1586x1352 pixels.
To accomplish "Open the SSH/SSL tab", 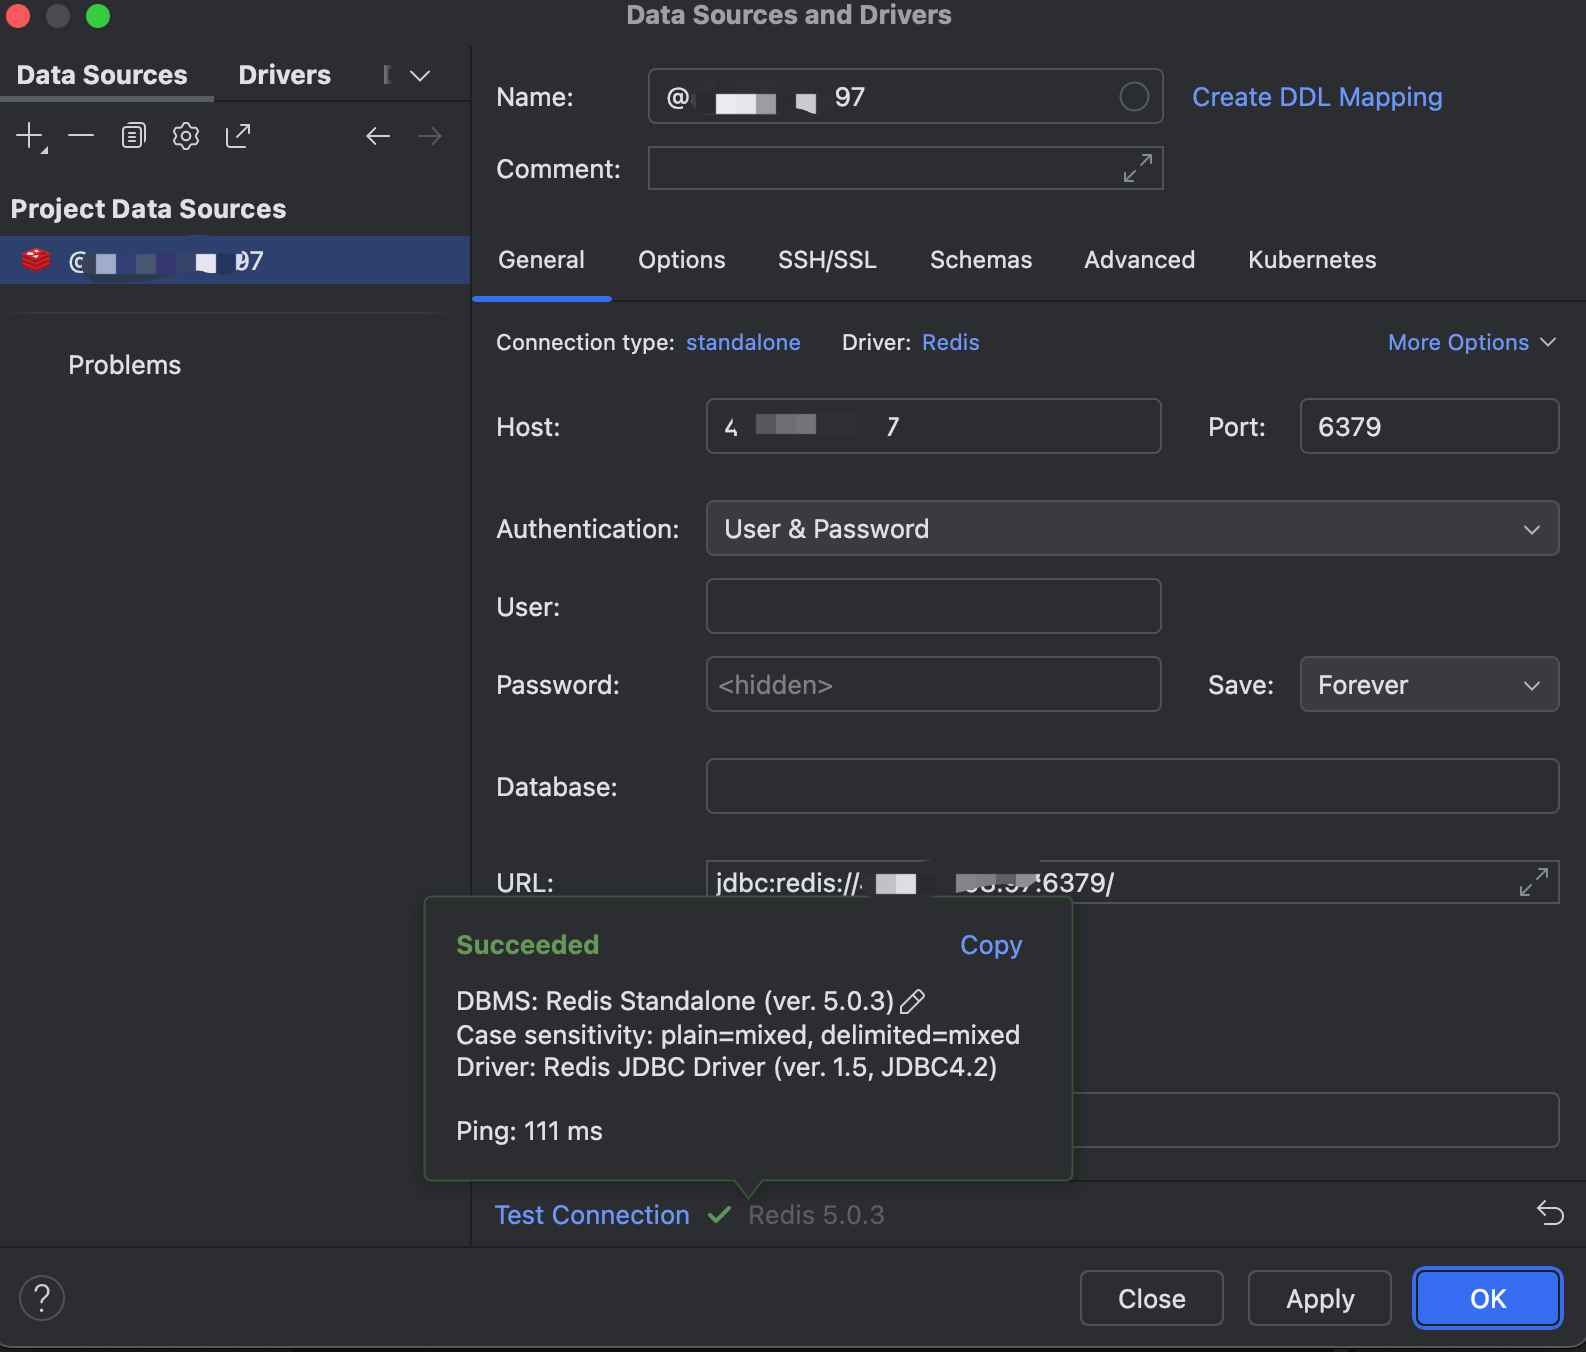I will [827, 260].
